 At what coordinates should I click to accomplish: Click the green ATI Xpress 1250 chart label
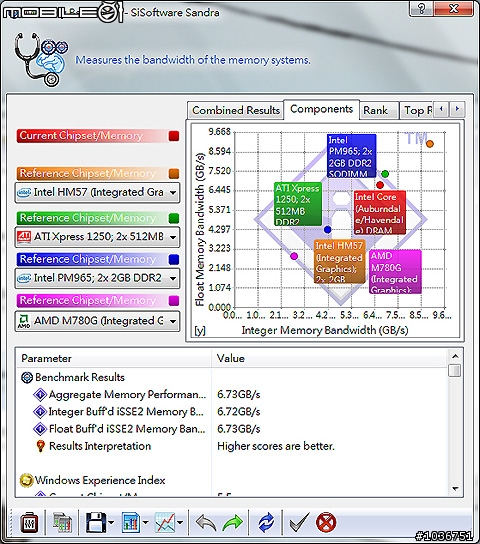tap(298, 204)
